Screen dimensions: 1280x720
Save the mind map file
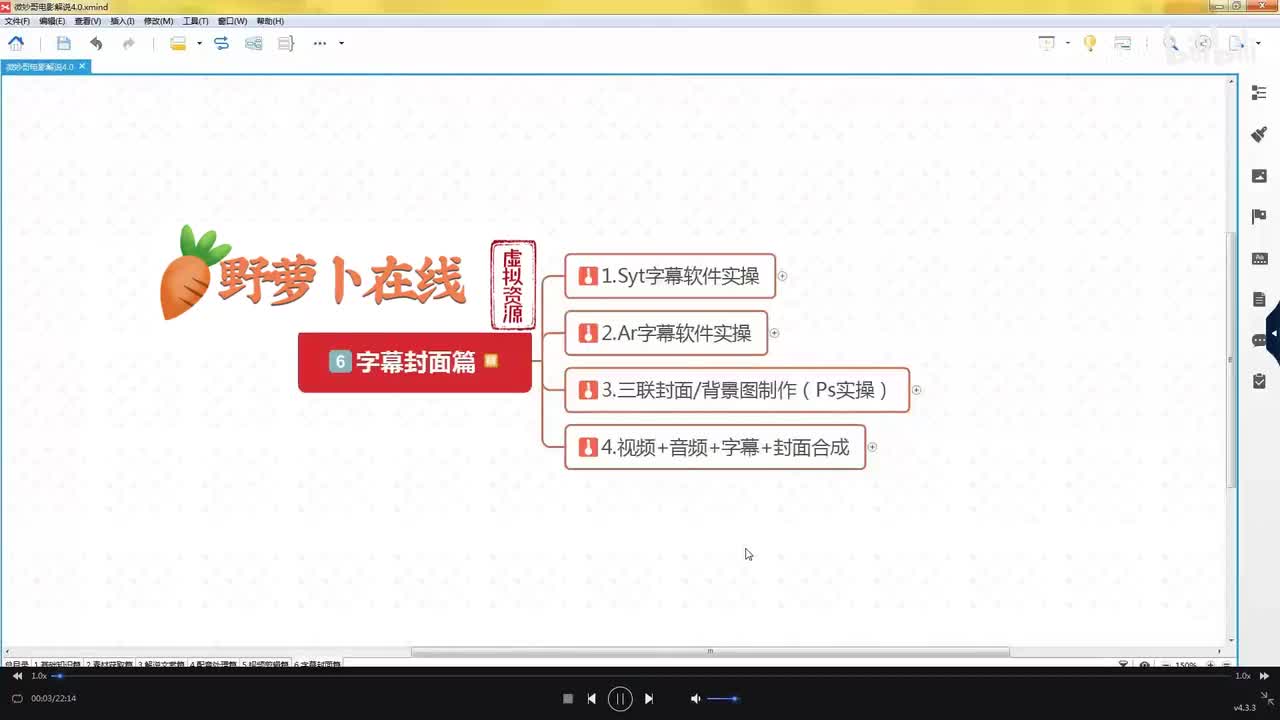pos(64,43)
